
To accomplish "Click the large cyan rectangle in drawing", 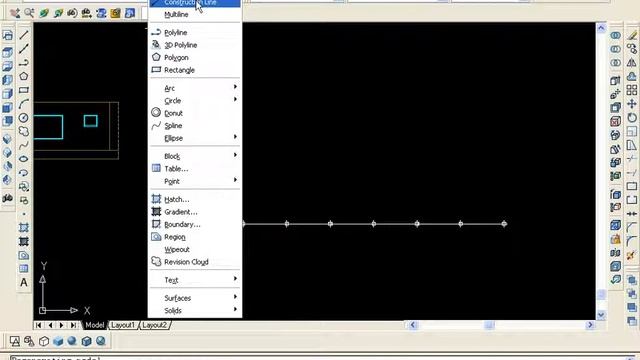I will 48,127.
